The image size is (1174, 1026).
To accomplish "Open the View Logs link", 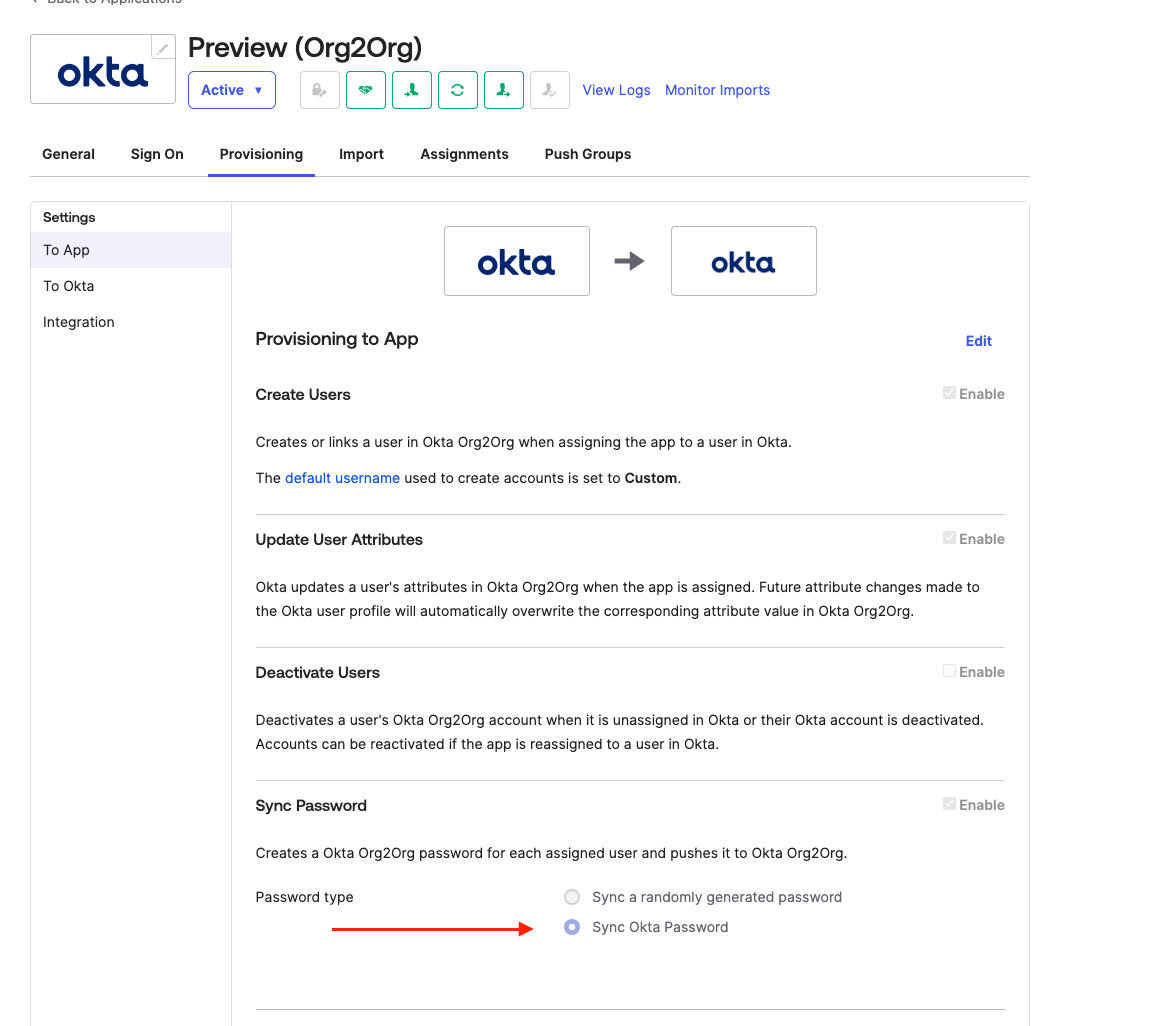I will click(616, 90).
